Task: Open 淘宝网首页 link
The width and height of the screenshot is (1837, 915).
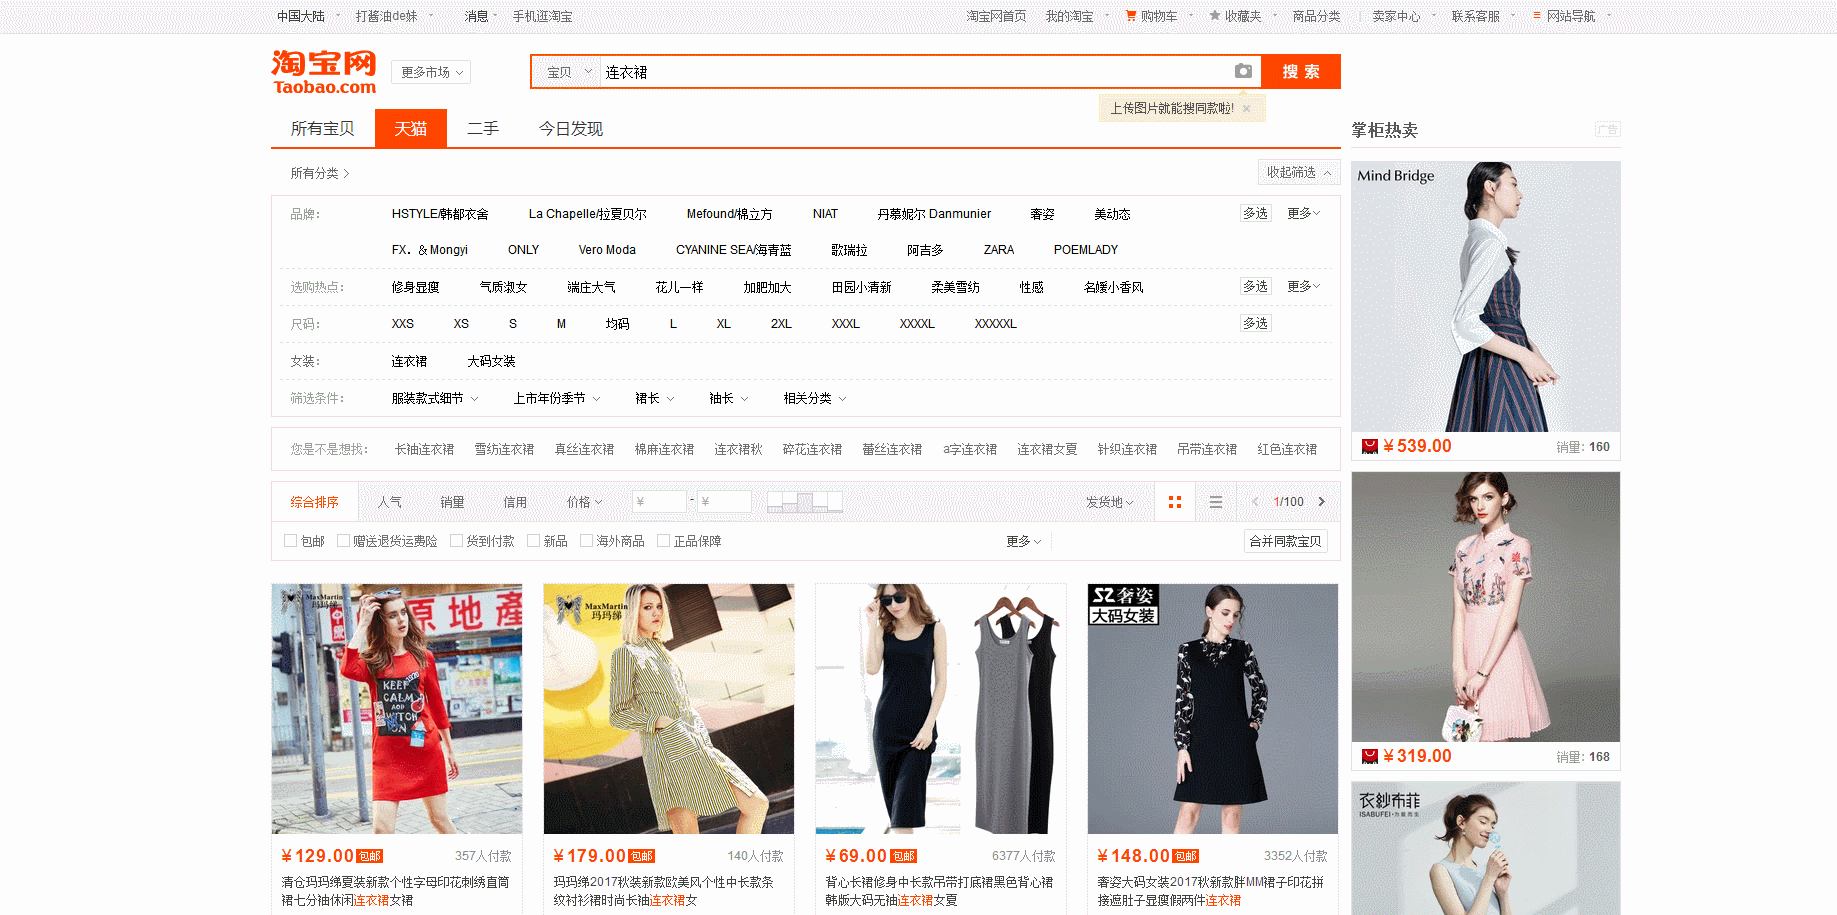Action: tap(996, 16)
